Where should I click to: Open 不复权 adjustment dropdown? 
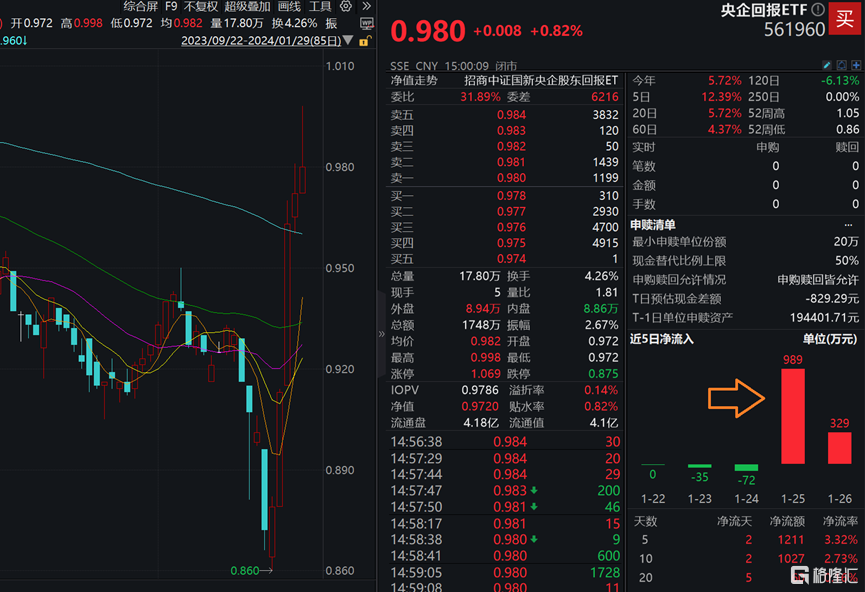click(201, 7)
